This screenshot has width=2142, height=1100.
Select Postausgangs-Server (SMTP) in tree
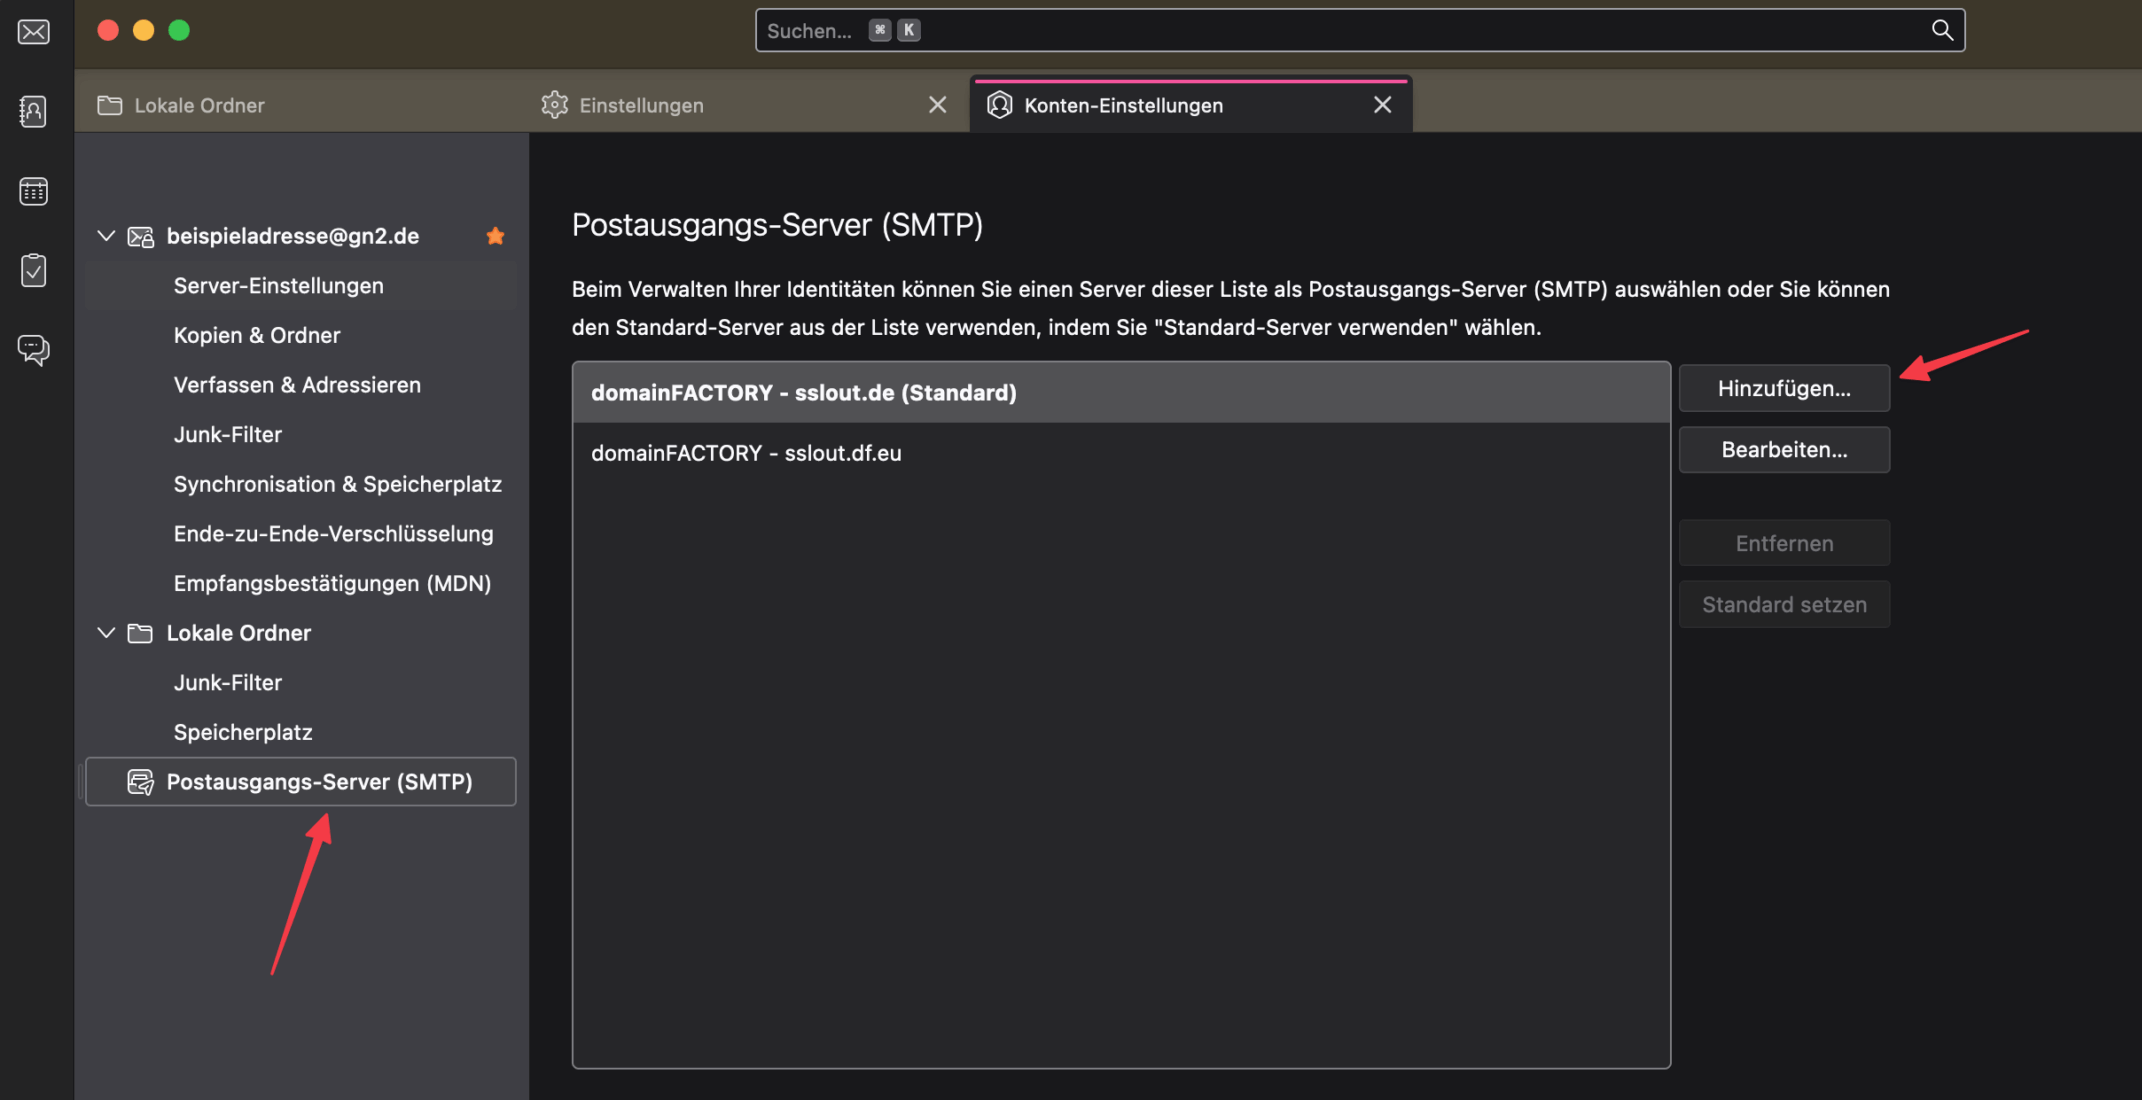tap(301, 782)
